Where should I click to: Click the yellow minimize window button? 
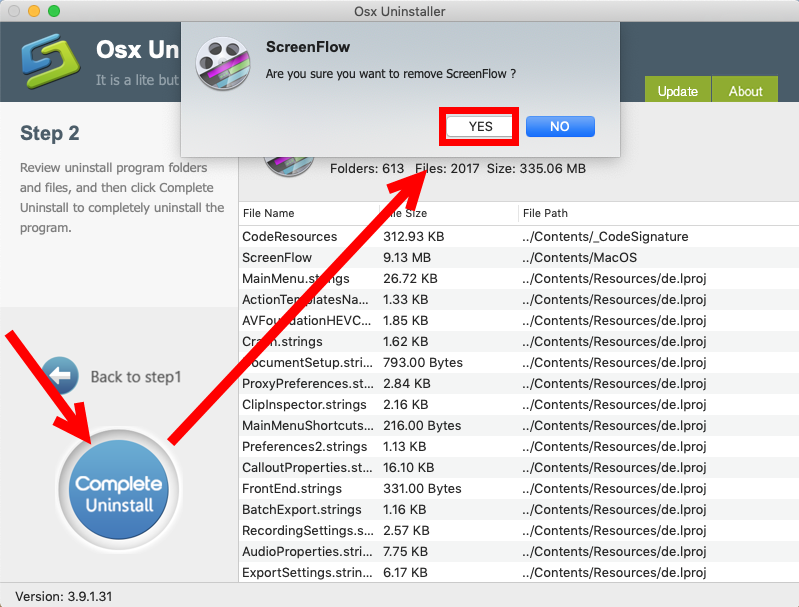34,11
